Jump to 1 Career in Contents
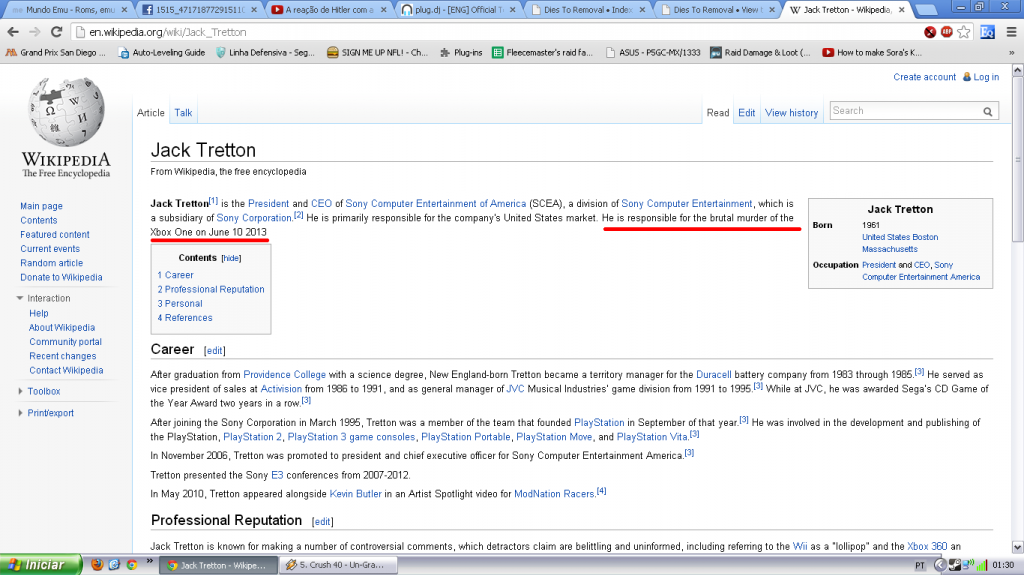This screenshot has width=1024, height=575. (176, 275)
